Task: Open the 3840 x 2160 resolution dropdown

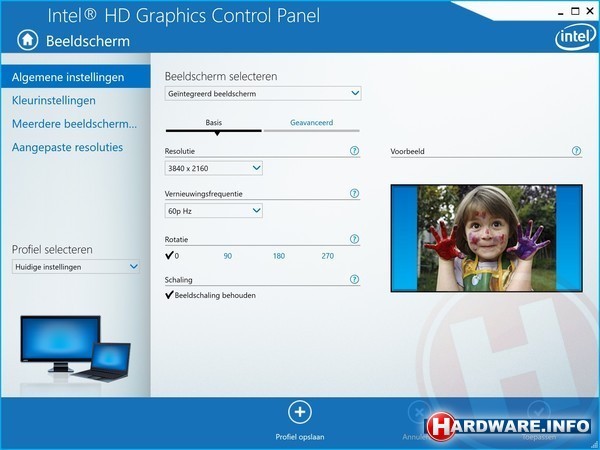Action: click(214, 168)
